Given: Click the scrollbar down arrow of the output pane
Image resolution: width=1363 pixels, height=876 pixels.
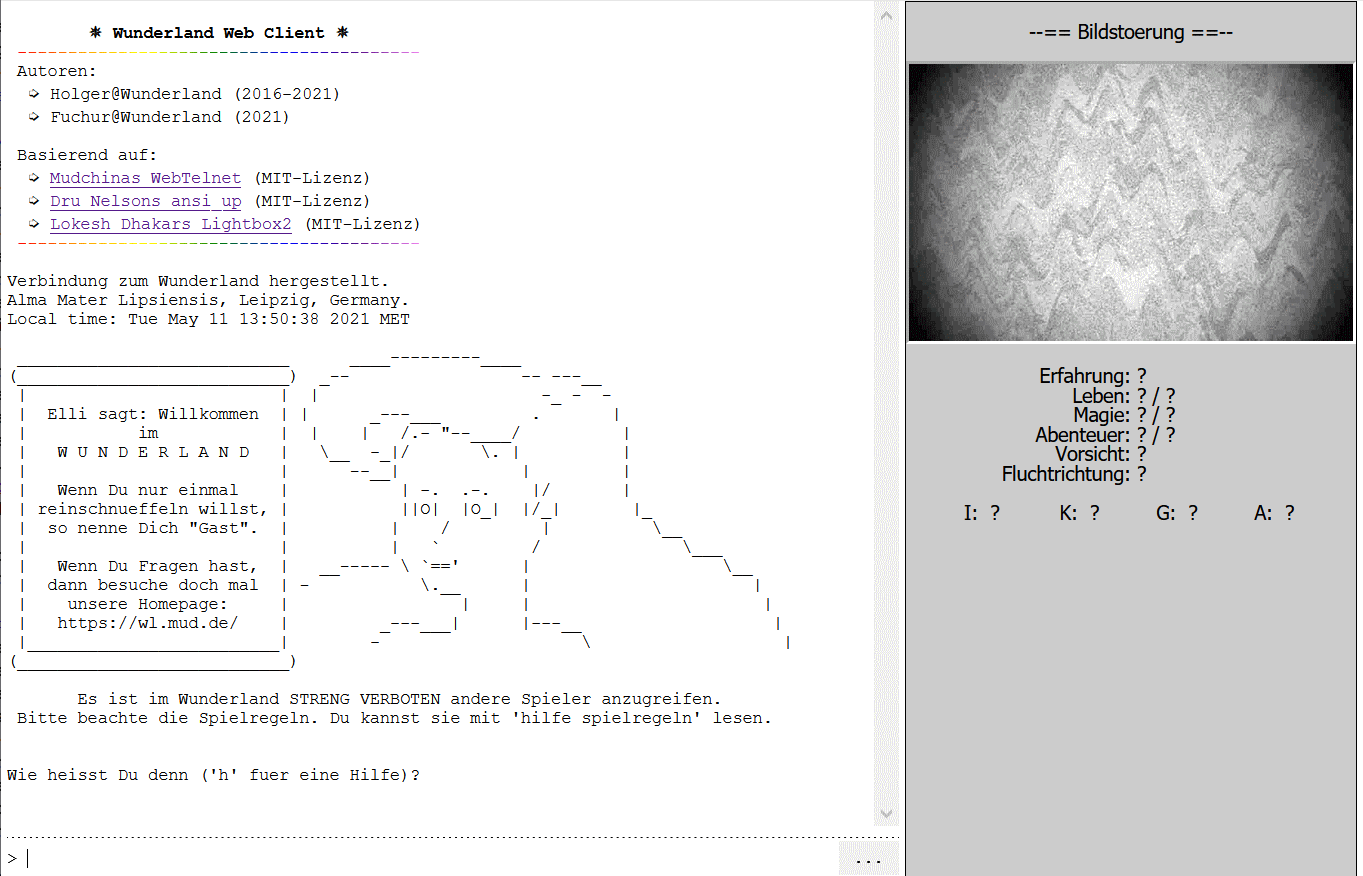Looking at the screenshot, I should (886, 814).
